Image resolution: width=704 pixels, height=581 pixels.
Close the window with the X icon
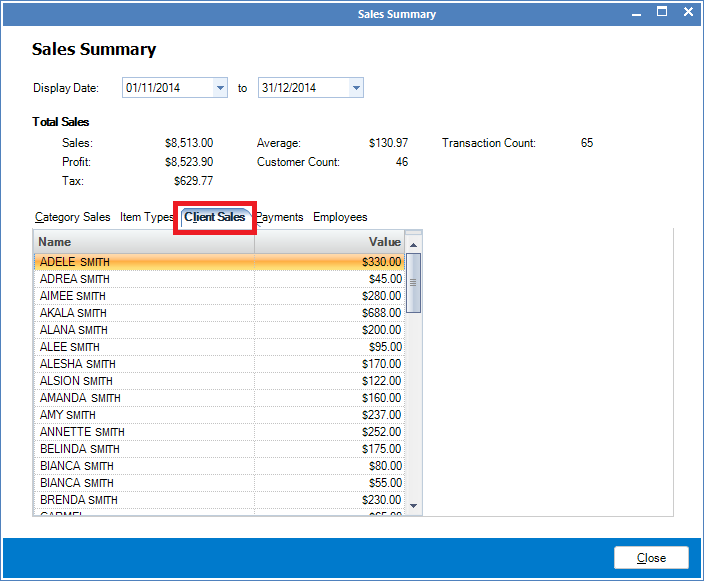point(688,12)
